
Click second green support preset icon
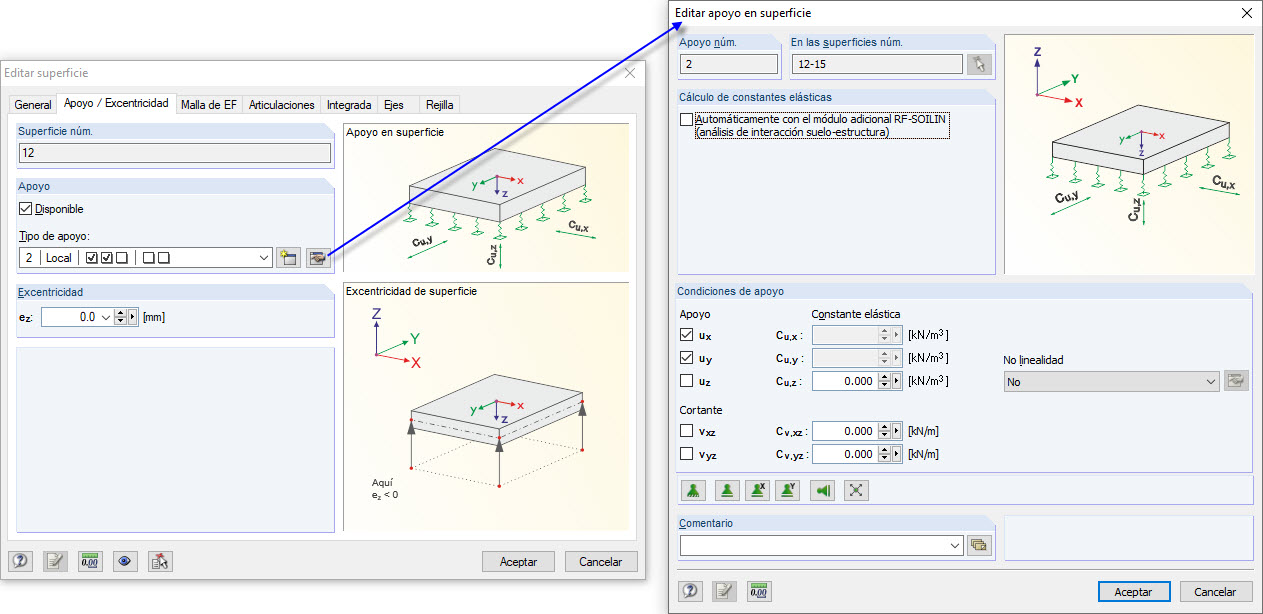[728, 490]
